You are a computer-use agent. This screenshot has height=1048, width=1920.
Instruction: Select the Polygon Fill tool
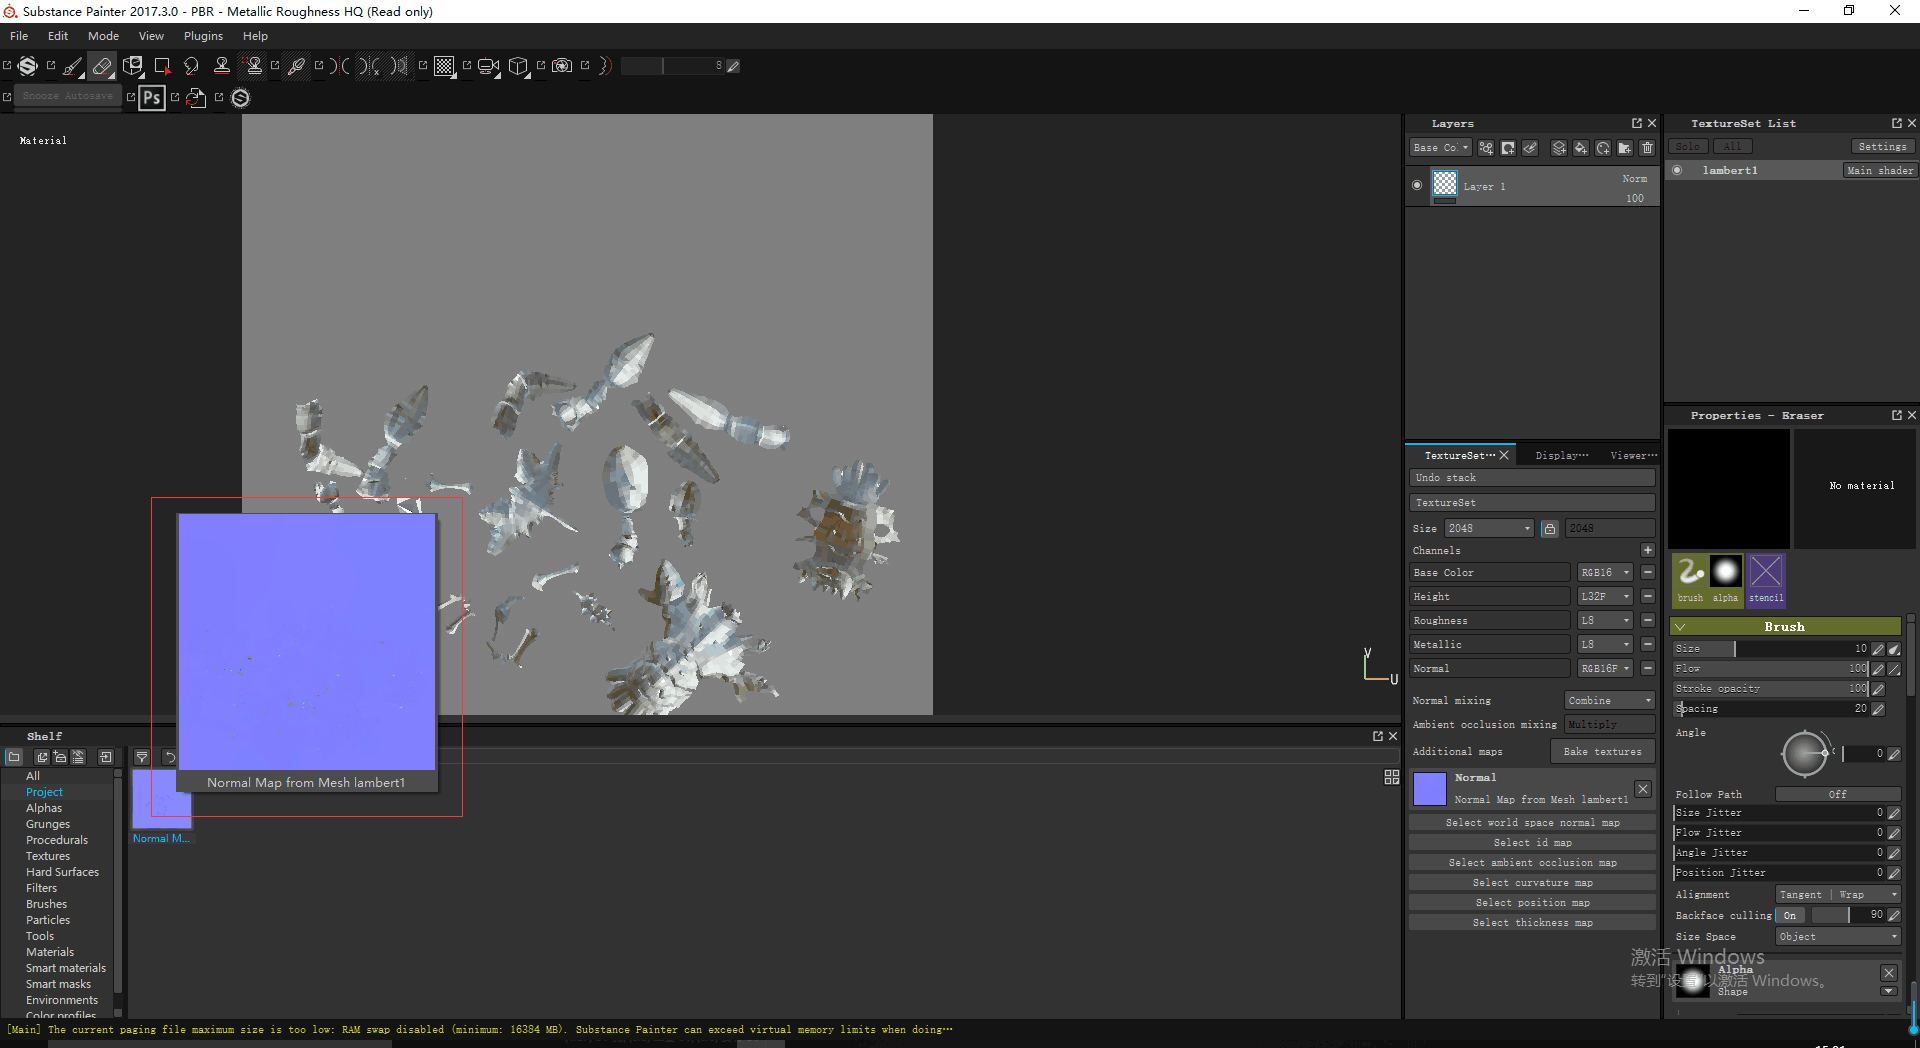point(162,66)
